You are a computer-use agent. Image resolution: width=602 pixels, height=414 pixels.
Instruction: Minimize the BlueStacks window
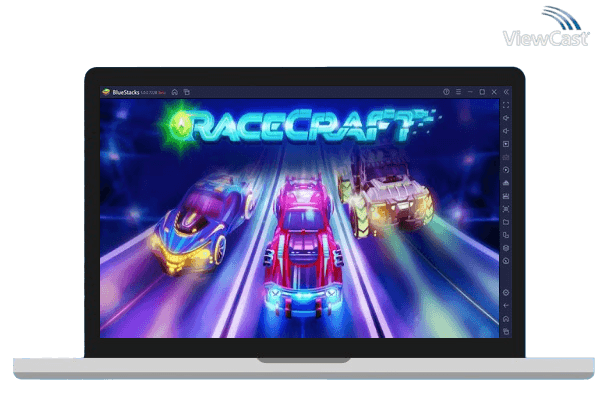470,92
